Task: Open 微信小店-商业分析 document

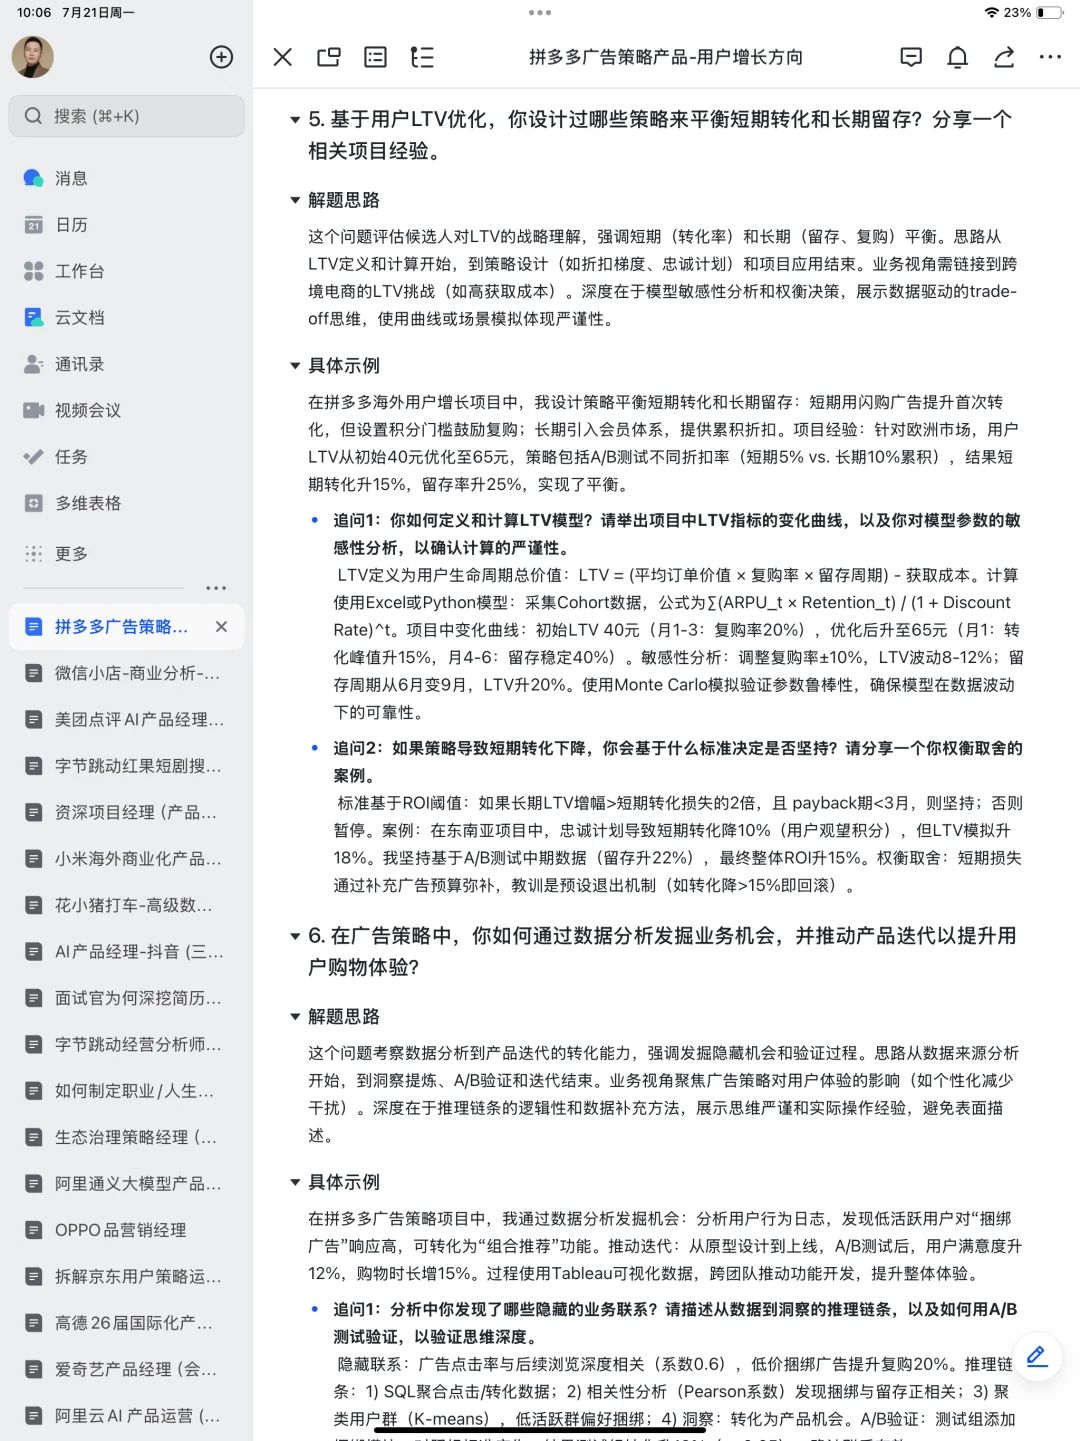Action: [126, 673]
